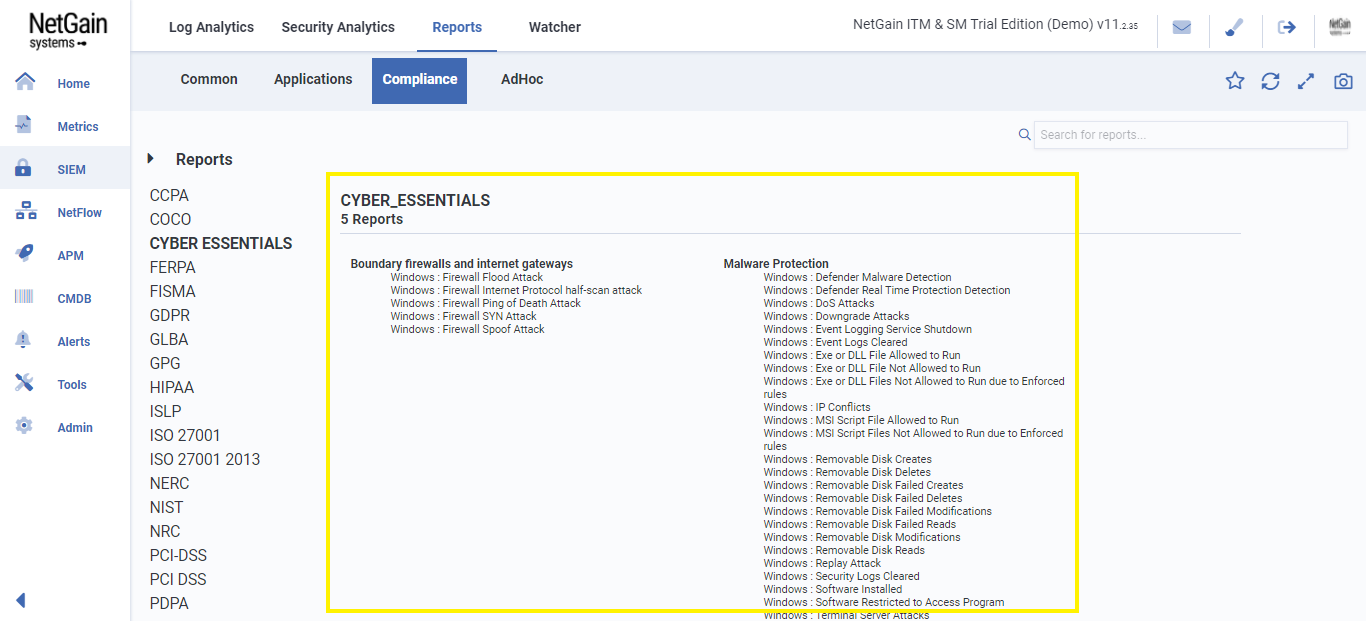Select the Compliance tab

420,80
